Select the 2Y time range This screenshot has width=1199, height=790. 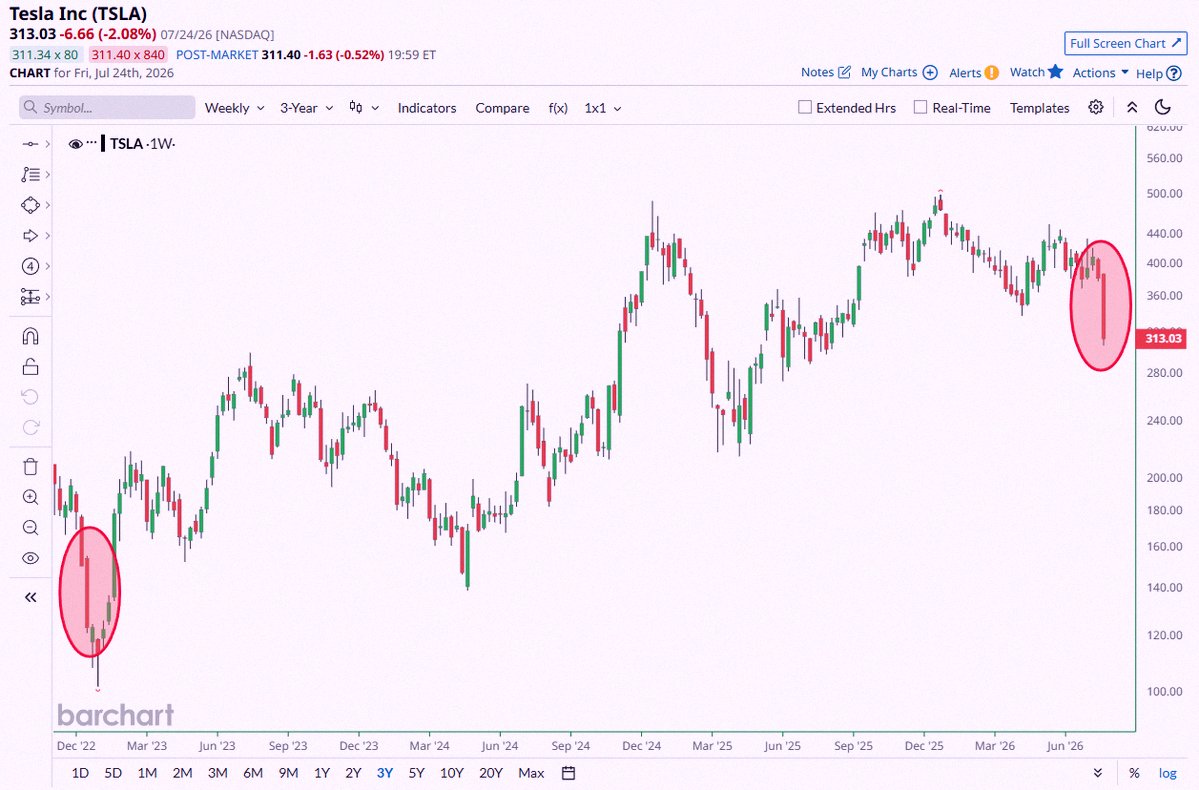pyautogui.click(x=353, y=773)
